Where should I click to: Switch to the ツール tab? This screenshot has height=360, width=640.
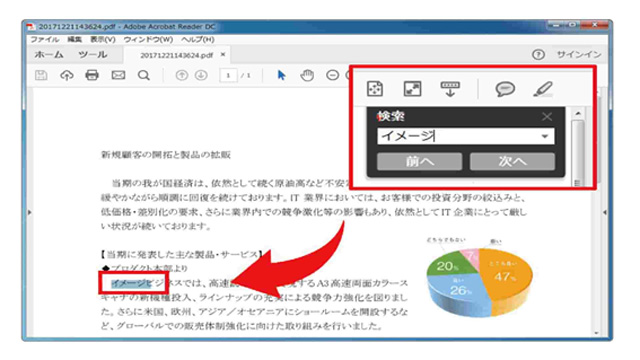[x=93, y=55]
